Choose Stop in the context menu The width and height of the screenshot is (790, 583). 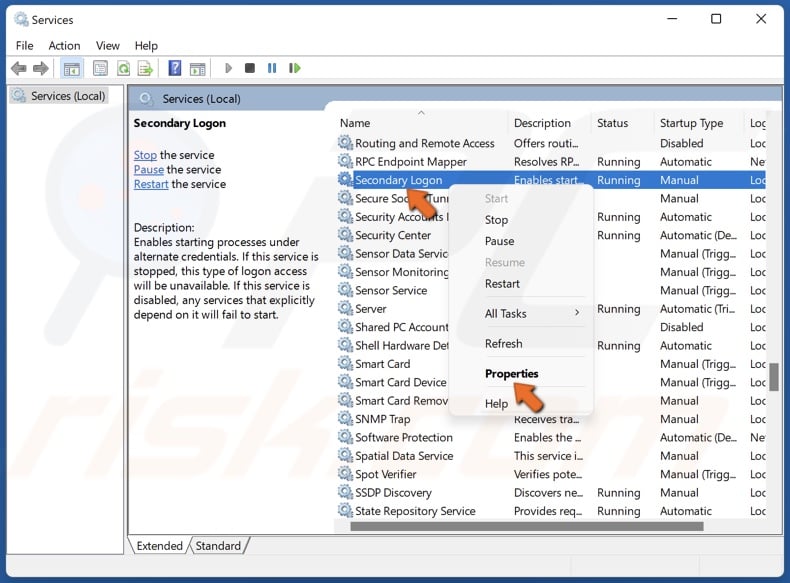click(496, 220)
